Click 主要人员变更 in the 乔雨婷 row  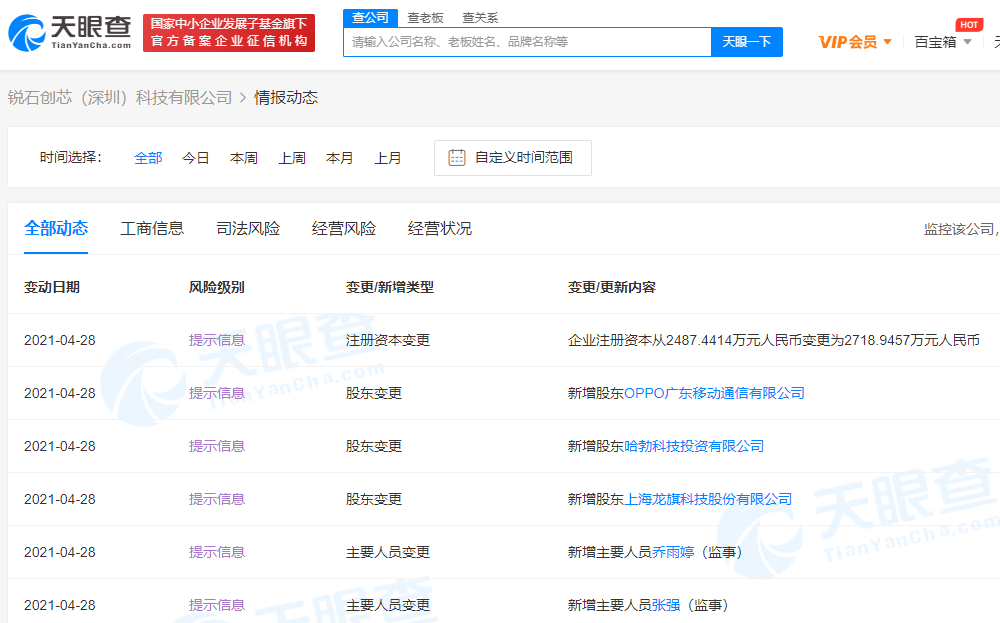(x=388, y=552)
